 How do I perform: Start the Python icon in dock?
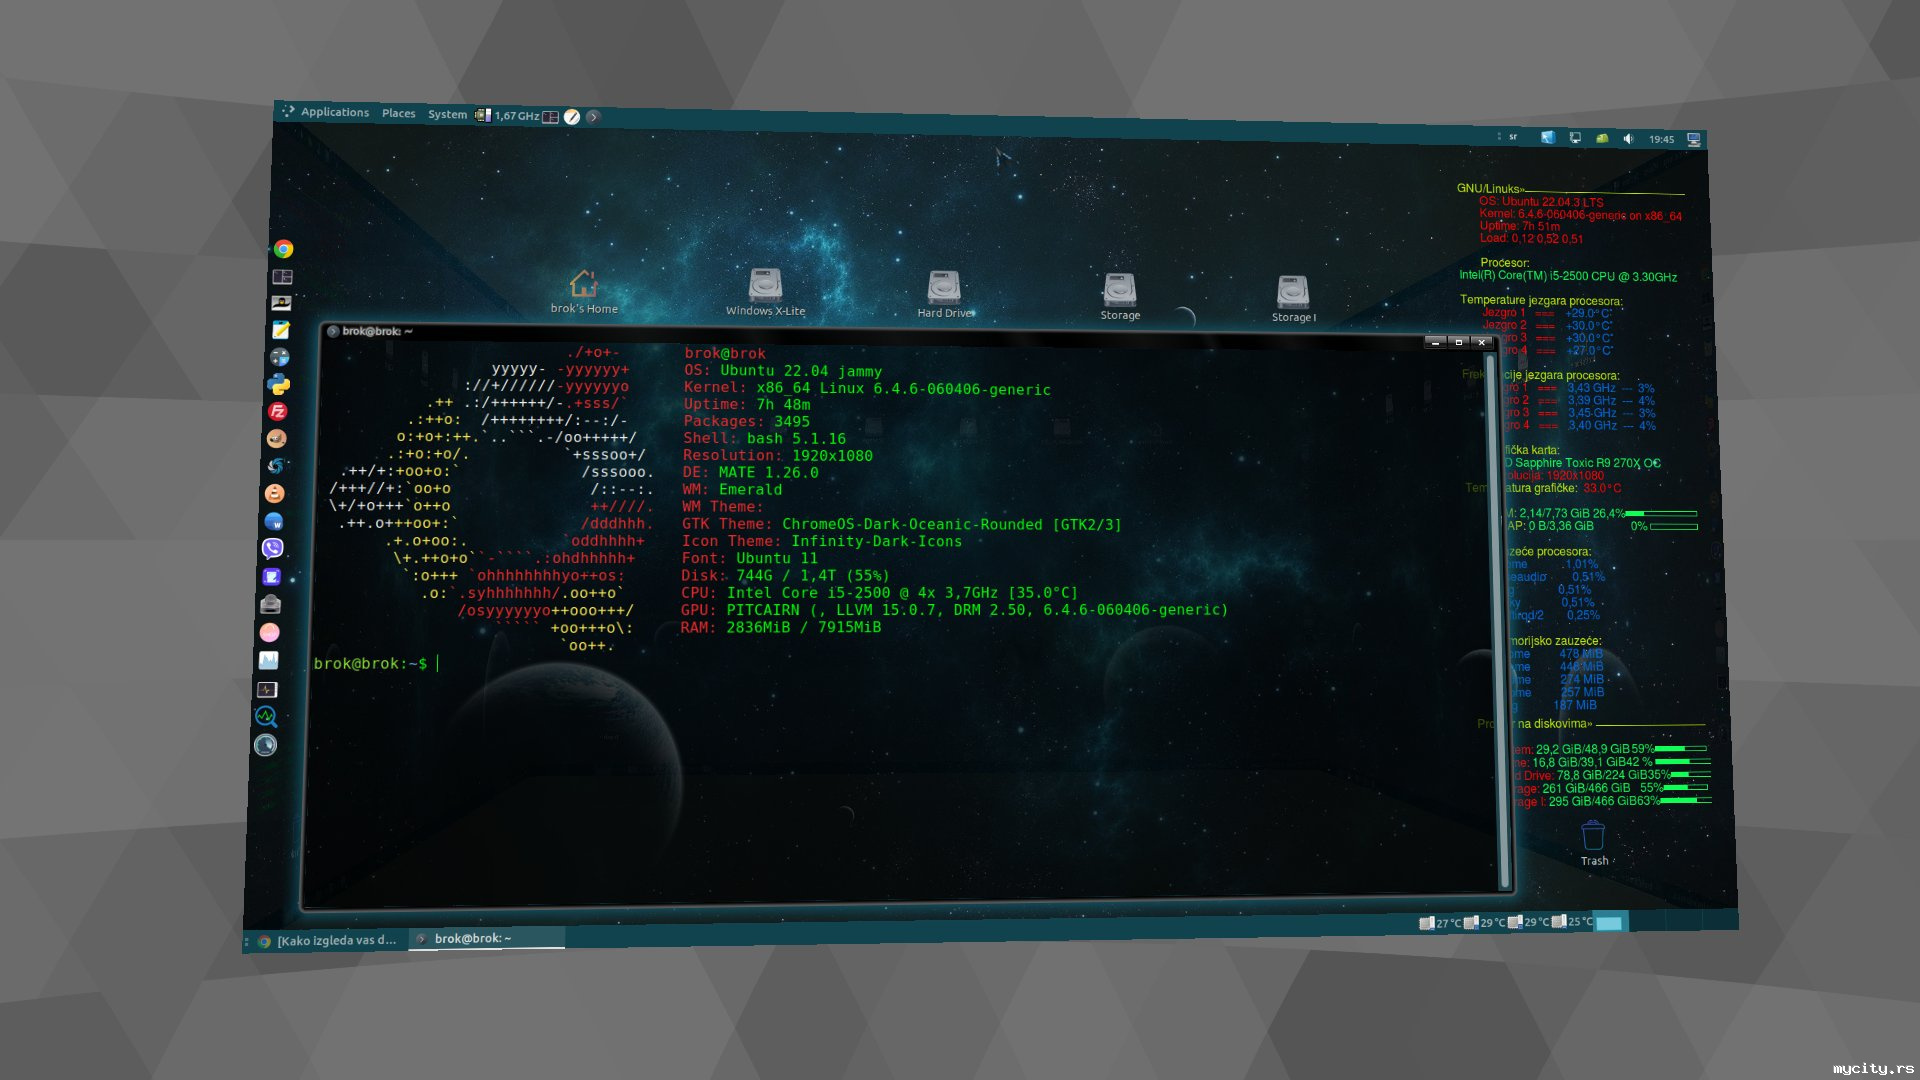click(279, 384)
